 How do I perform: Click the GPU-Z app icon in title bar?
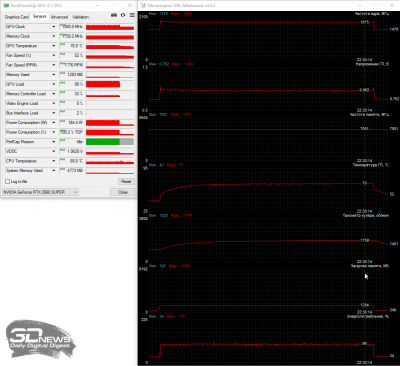click(x=6, y=6)
